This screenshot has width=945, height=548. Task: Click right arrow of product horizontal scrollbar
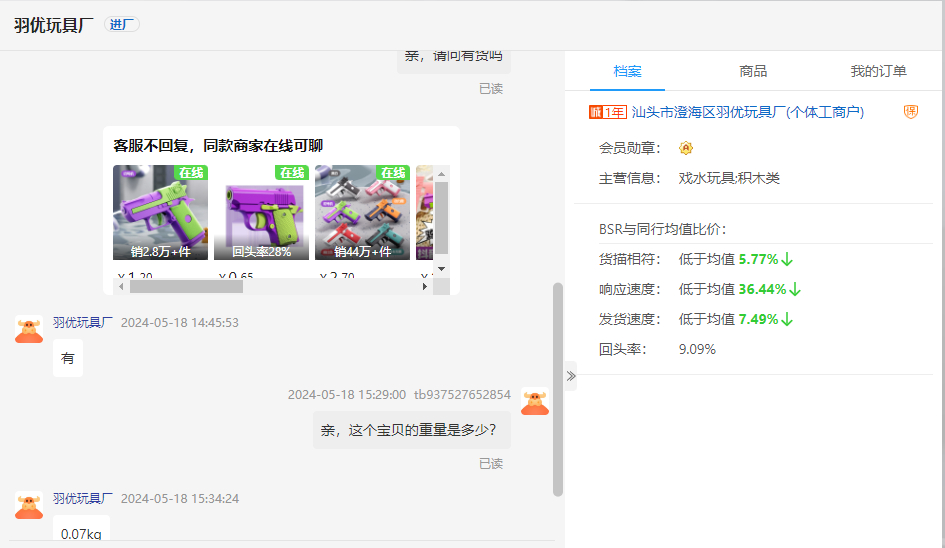click(x=425, y=286)
